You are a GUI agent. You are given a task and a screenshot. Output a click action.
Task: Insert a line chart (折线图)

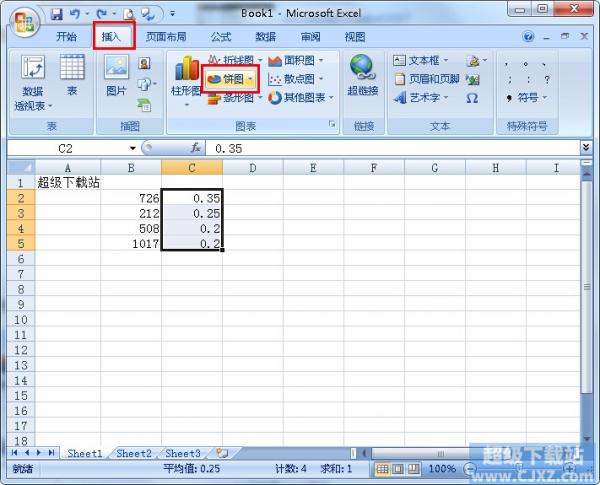[x=235, y=60]
